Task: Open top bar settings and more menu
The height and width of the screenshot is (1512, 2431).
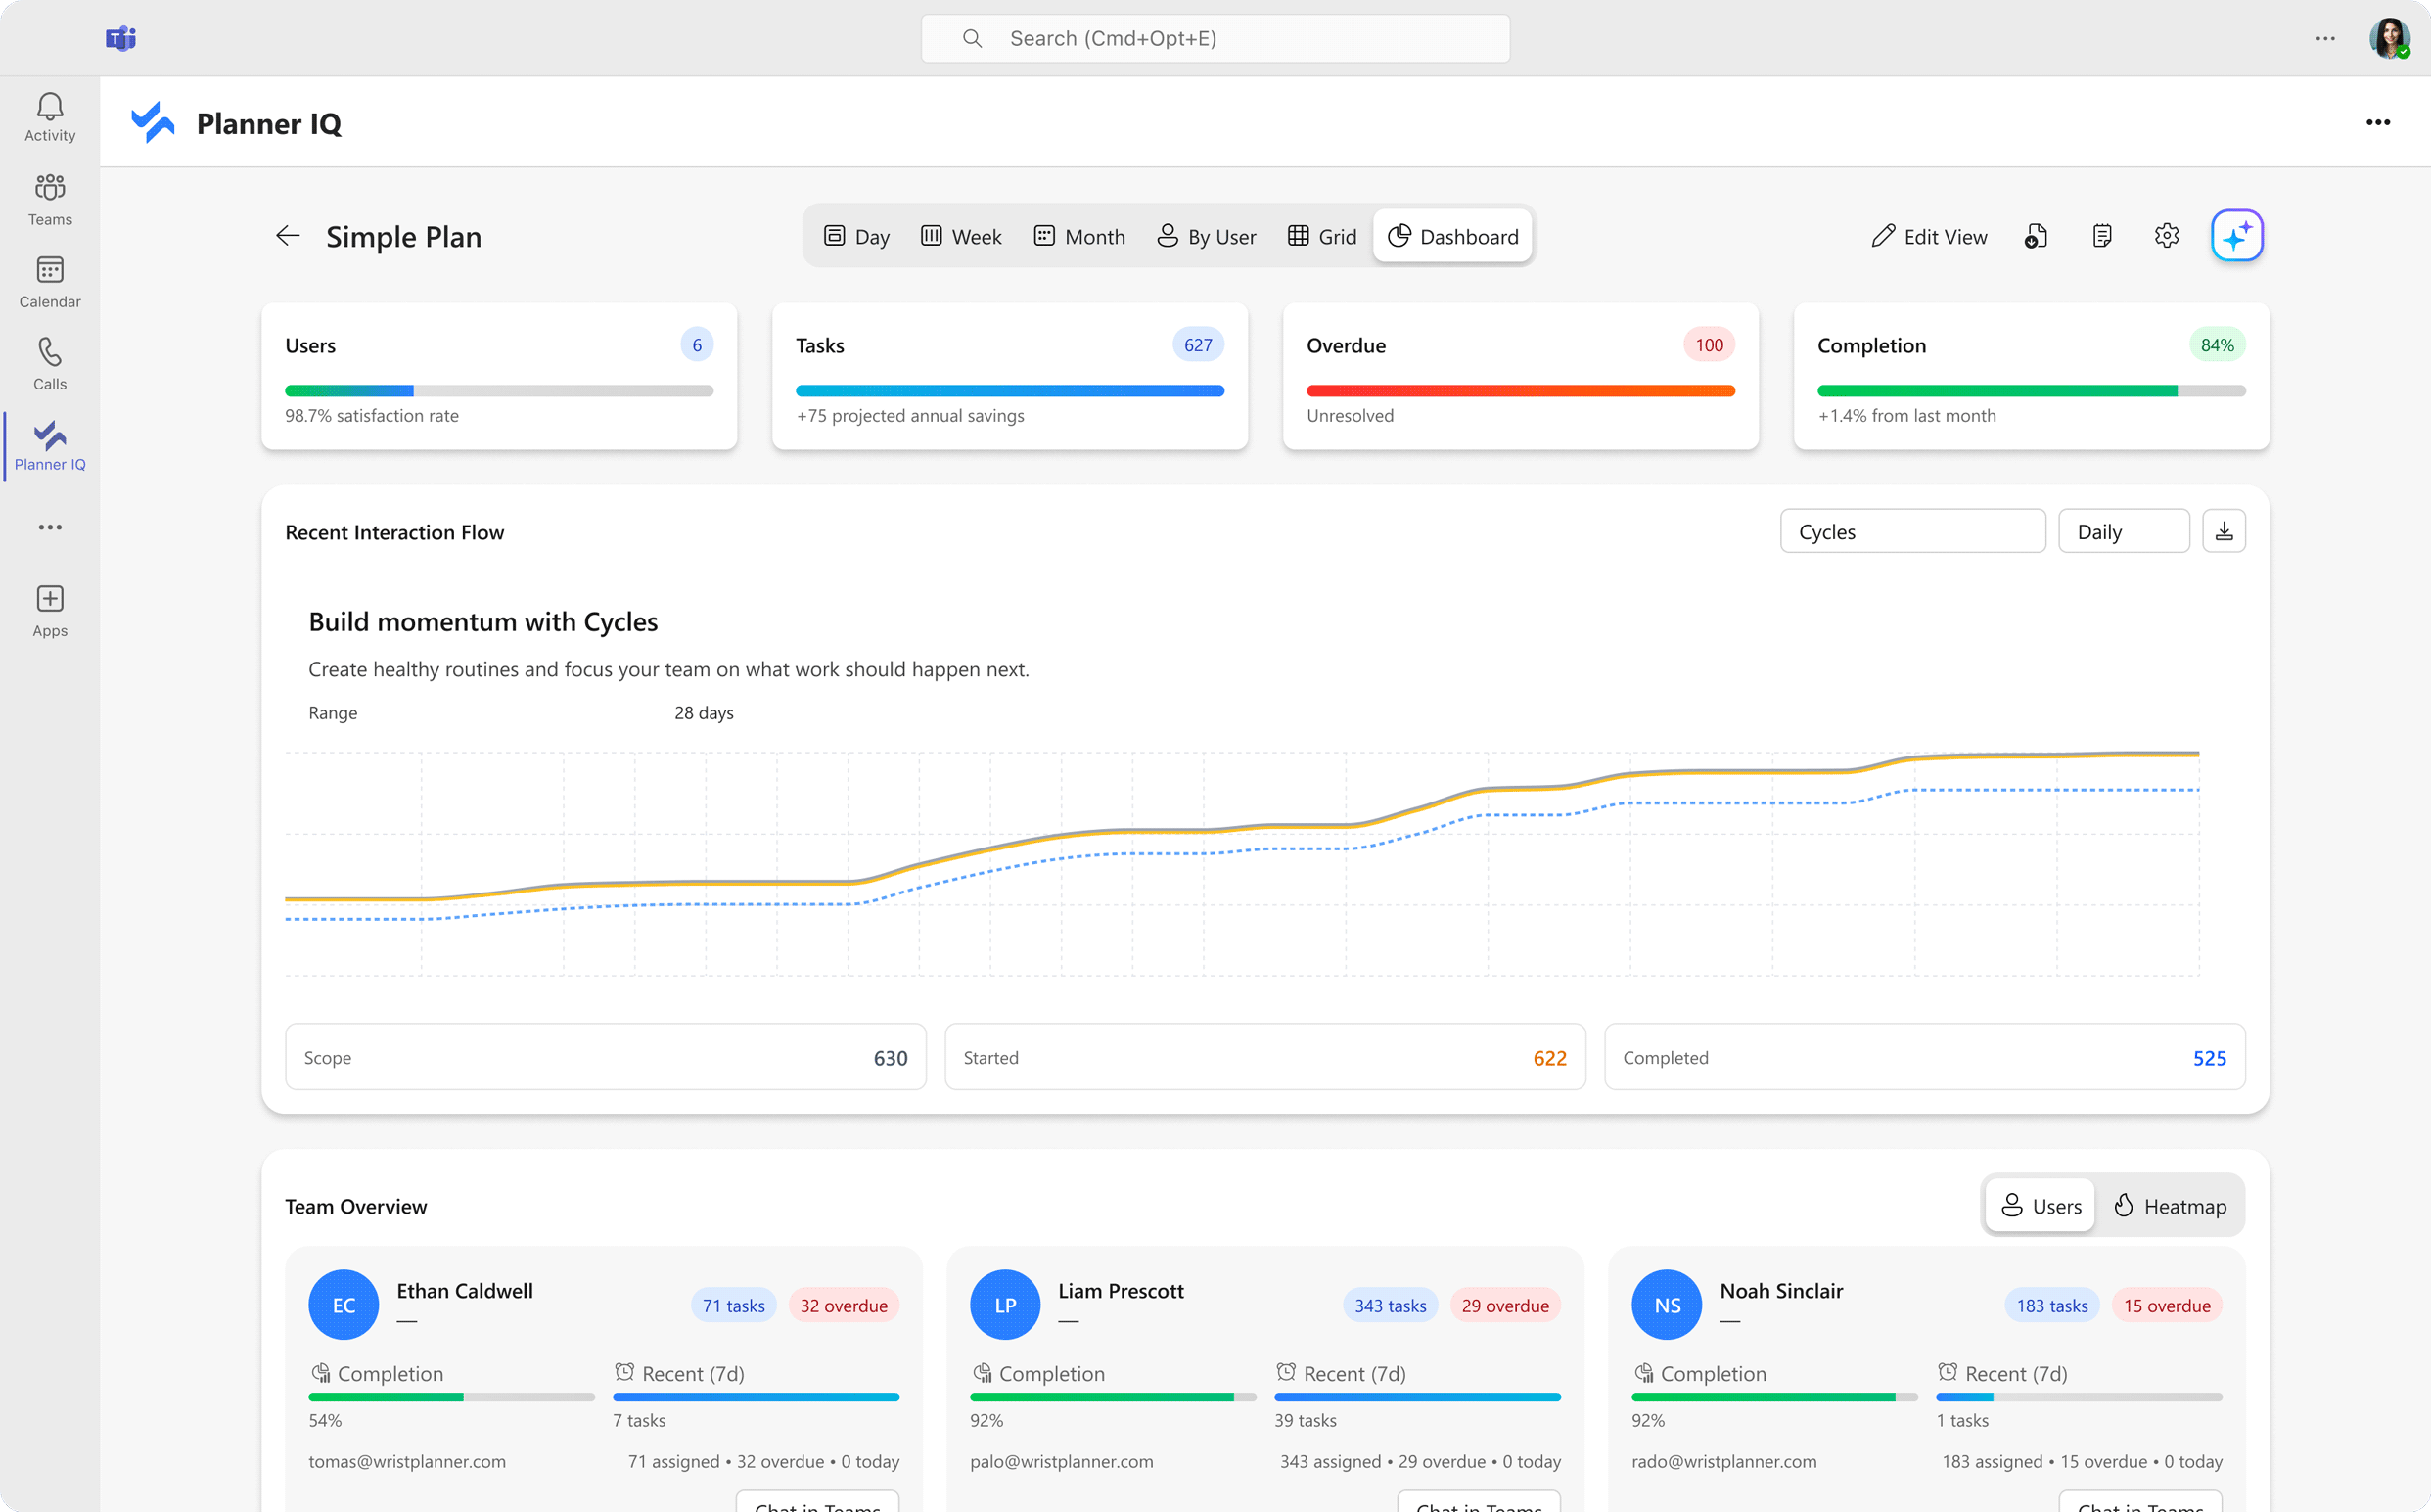Action: pyautogui.click(x=2325, y=38)
